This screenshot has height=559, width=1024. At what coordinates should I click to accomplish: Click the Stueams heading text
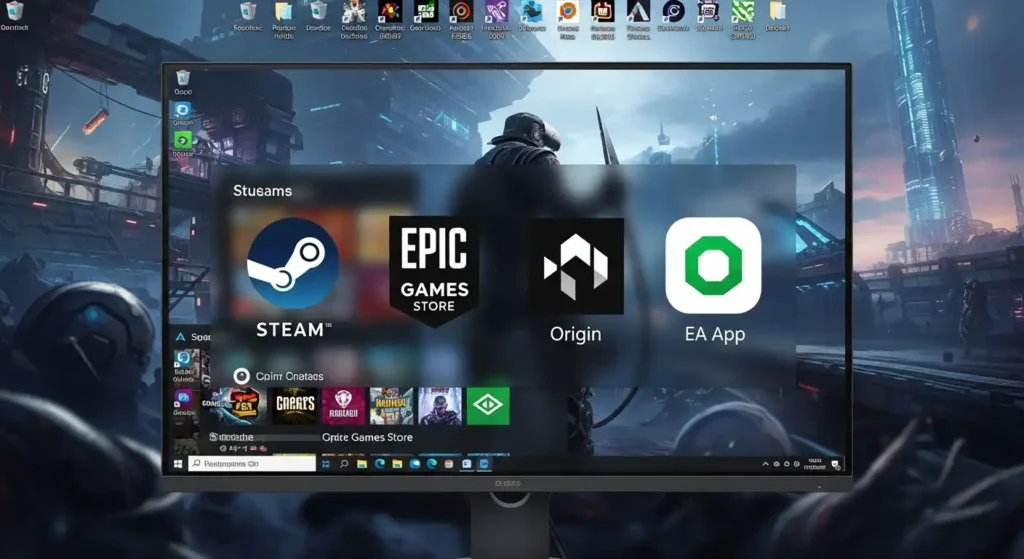click(263, 191)
